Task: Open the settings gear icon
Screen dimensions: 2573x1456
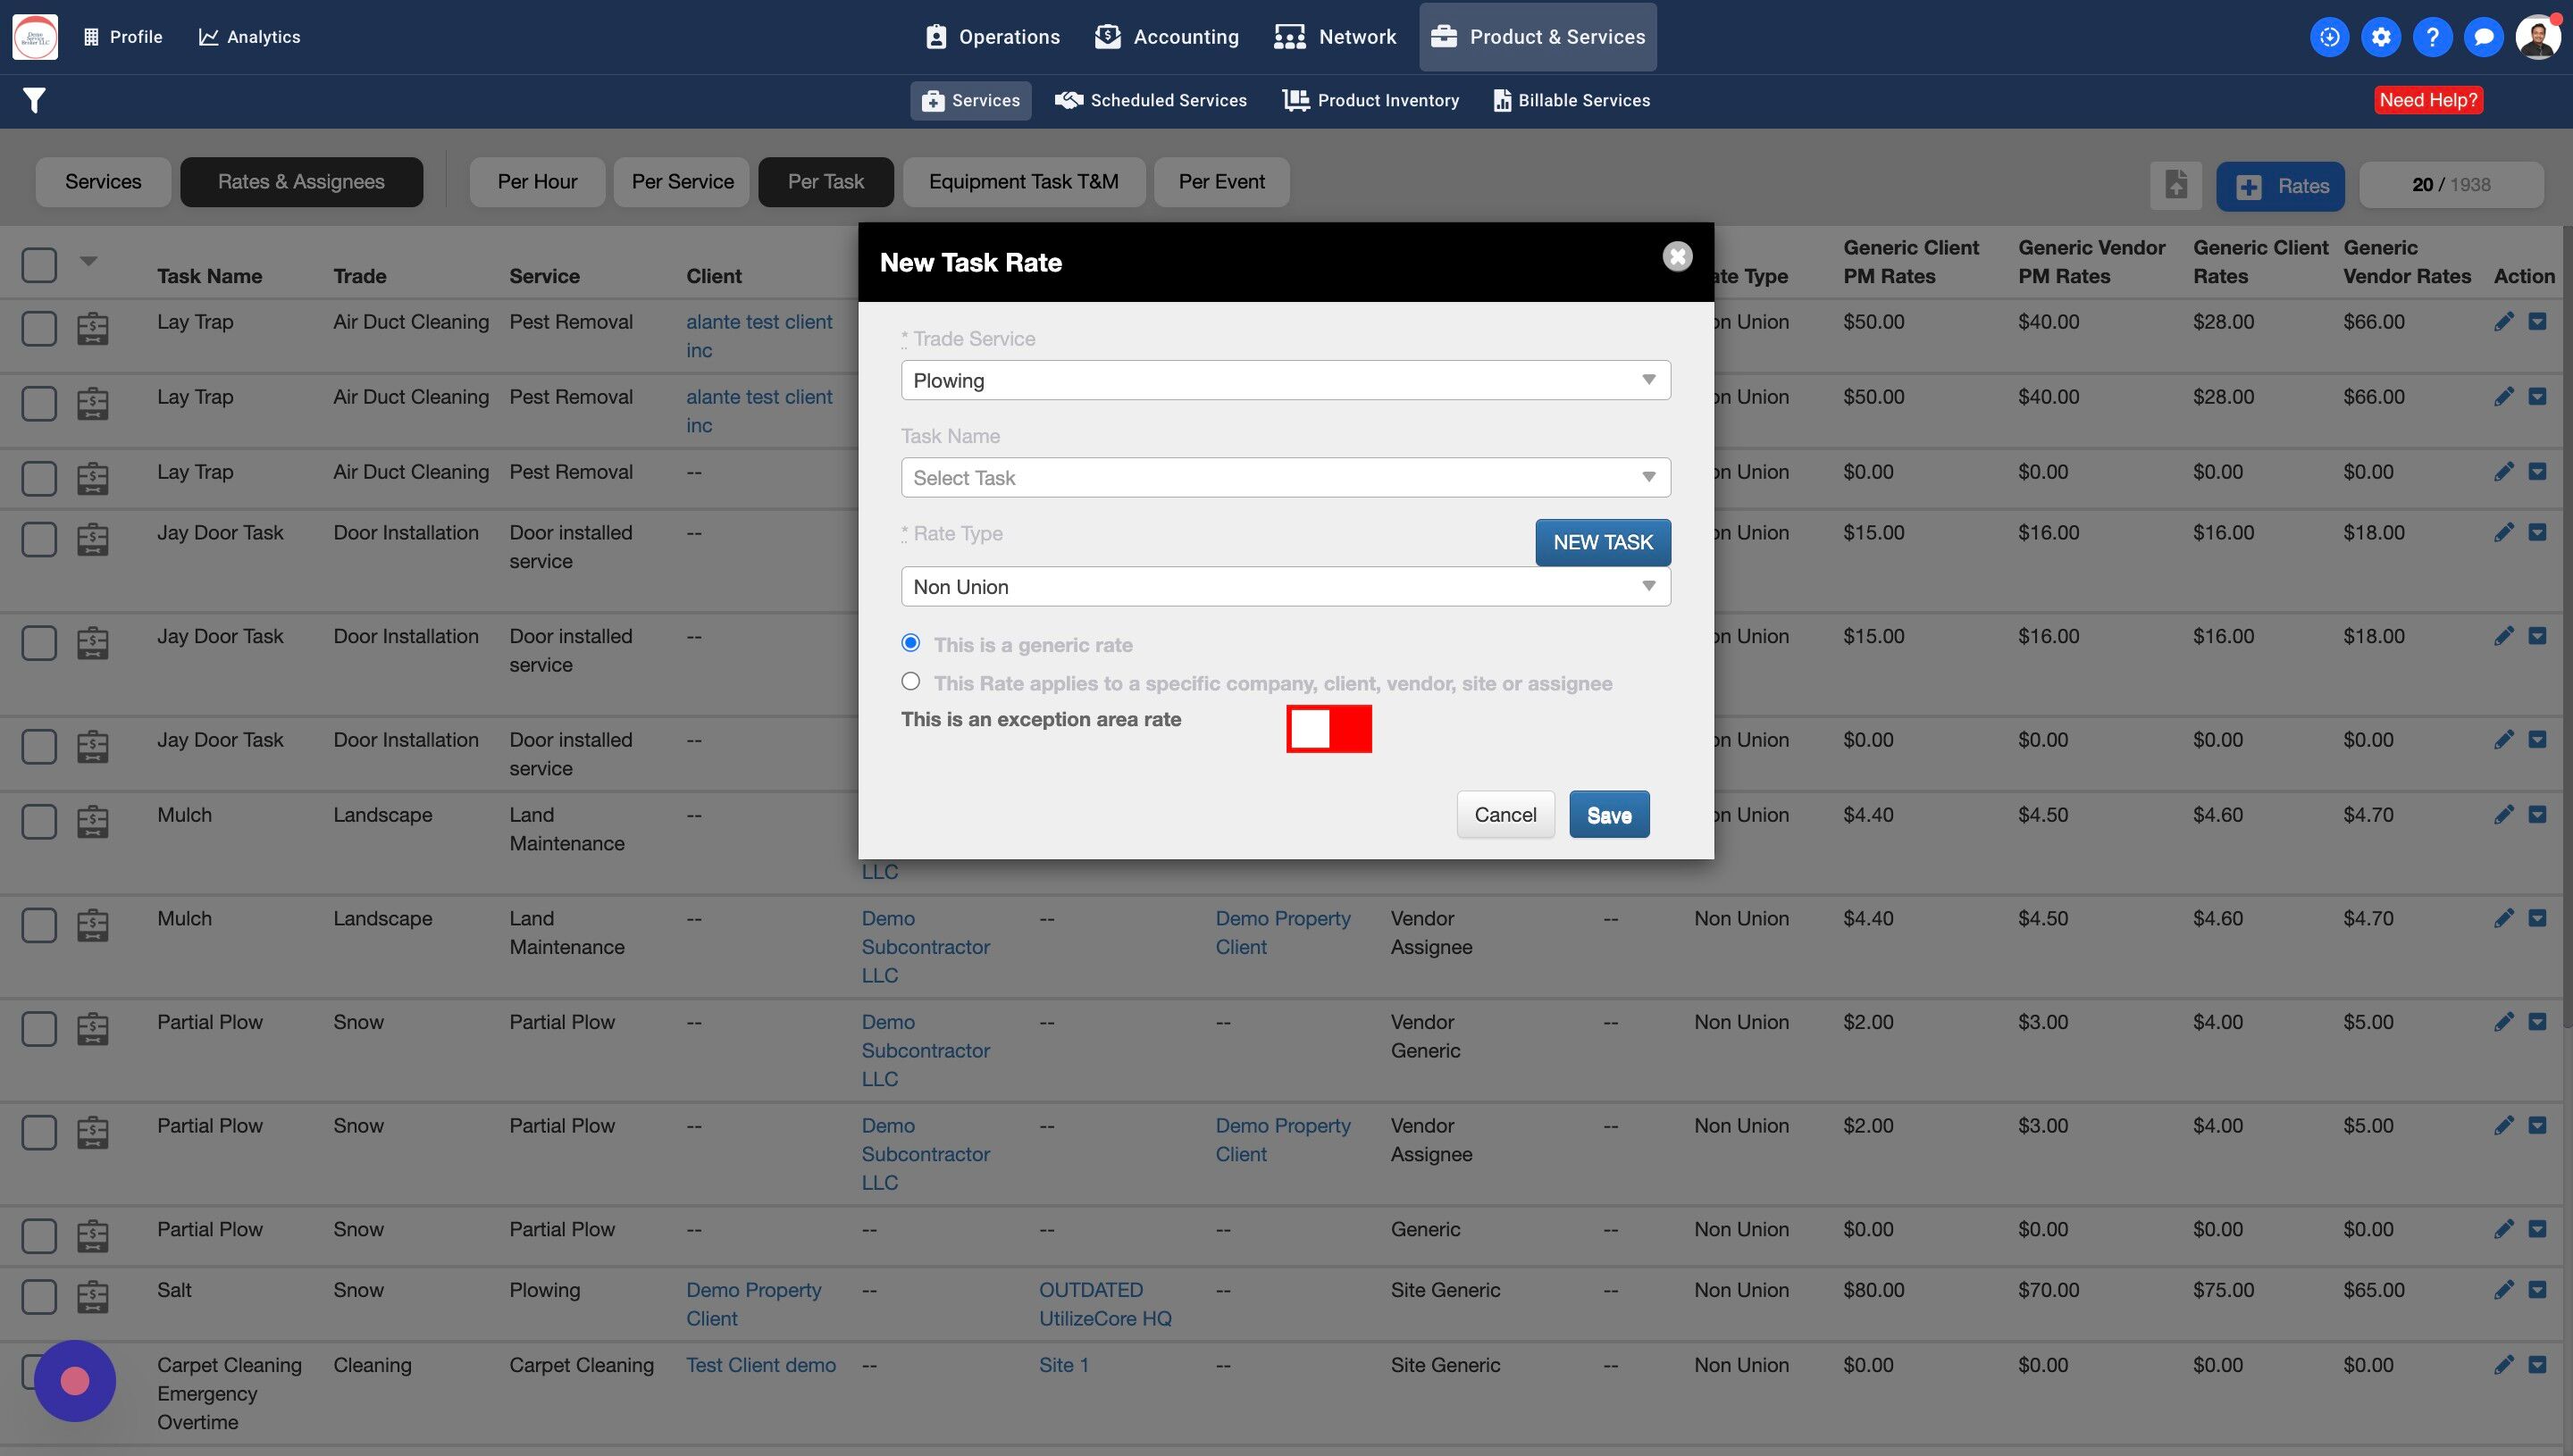Action: [x=2381, y=37]
